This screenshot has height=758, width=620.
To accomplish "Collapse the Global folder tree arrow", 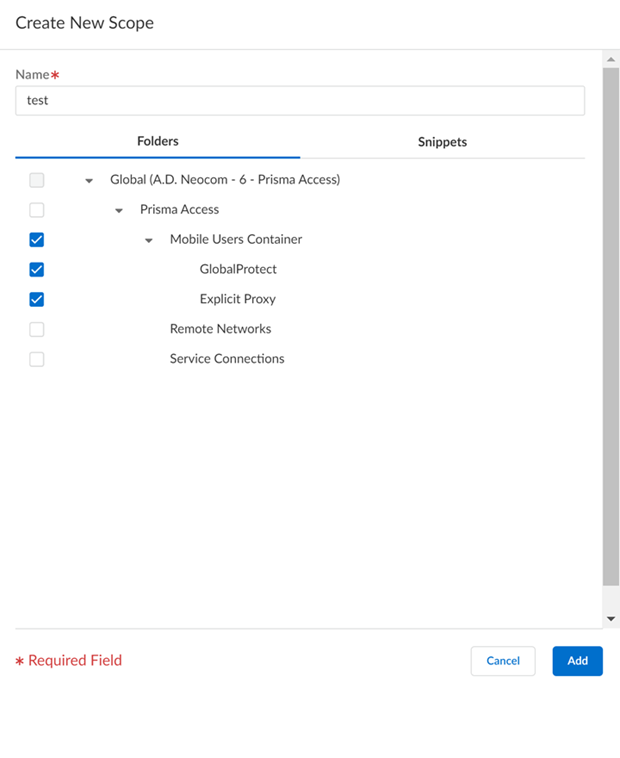I will pyautogui.click(x=89, y=181).
